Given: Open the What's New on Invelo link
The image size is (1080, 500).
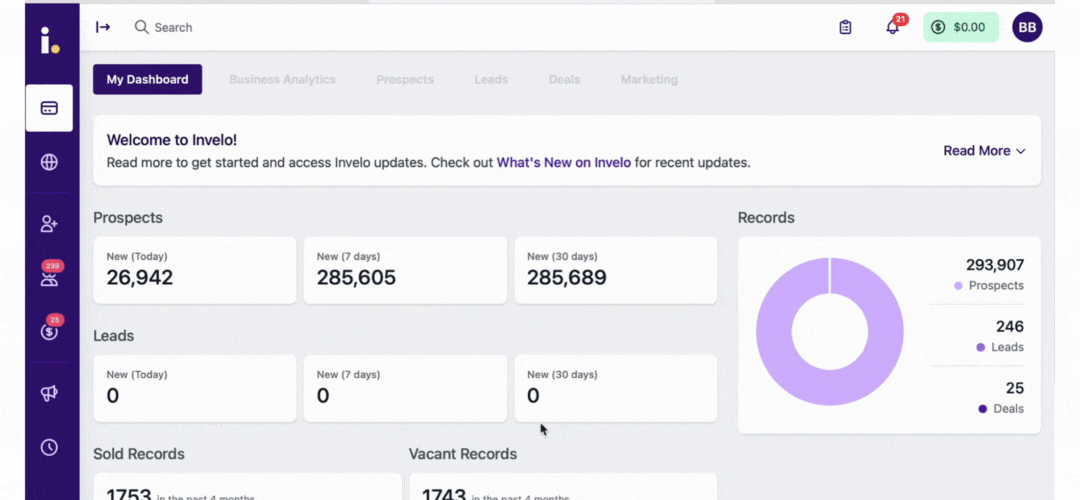Looking at the screenshot, I should click(x=563, y=163).
